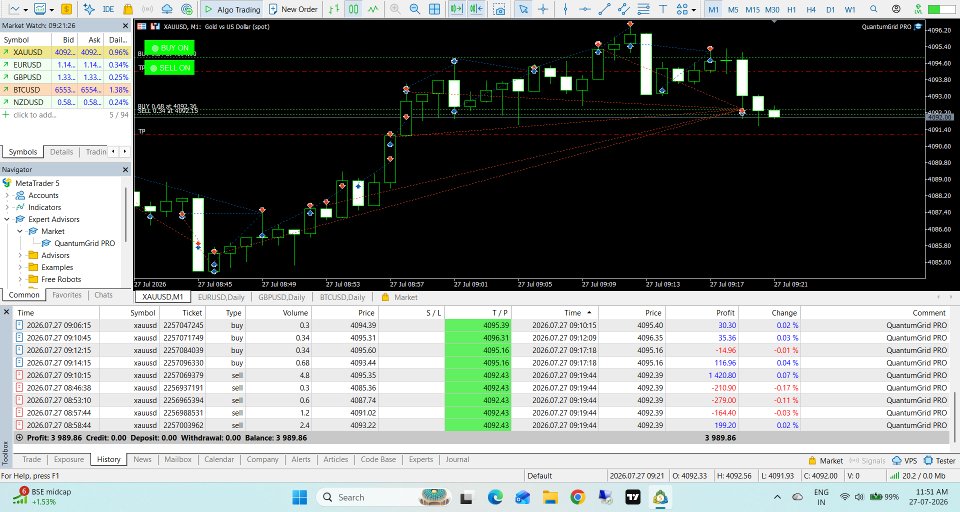Image resolution: width=960 pixels, height=512 pixels.
Task: Switch to Toolbox Journal tab
Action: click(457, 459)
